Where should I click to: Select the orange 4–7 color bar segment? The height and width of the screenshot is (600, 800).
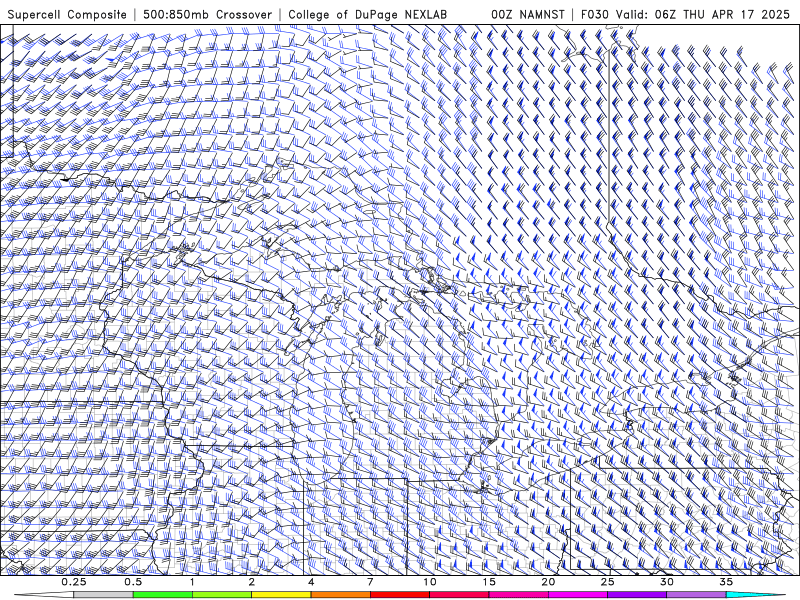[x=340, y=595]
